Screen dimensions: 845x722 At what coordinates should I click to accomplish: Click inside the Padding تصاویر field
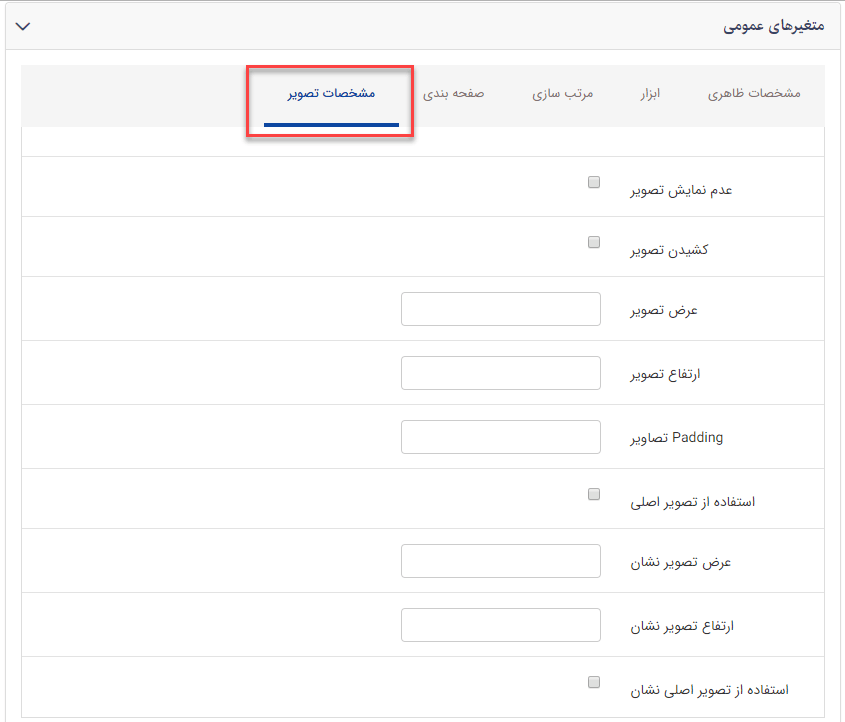pos(500,436)
